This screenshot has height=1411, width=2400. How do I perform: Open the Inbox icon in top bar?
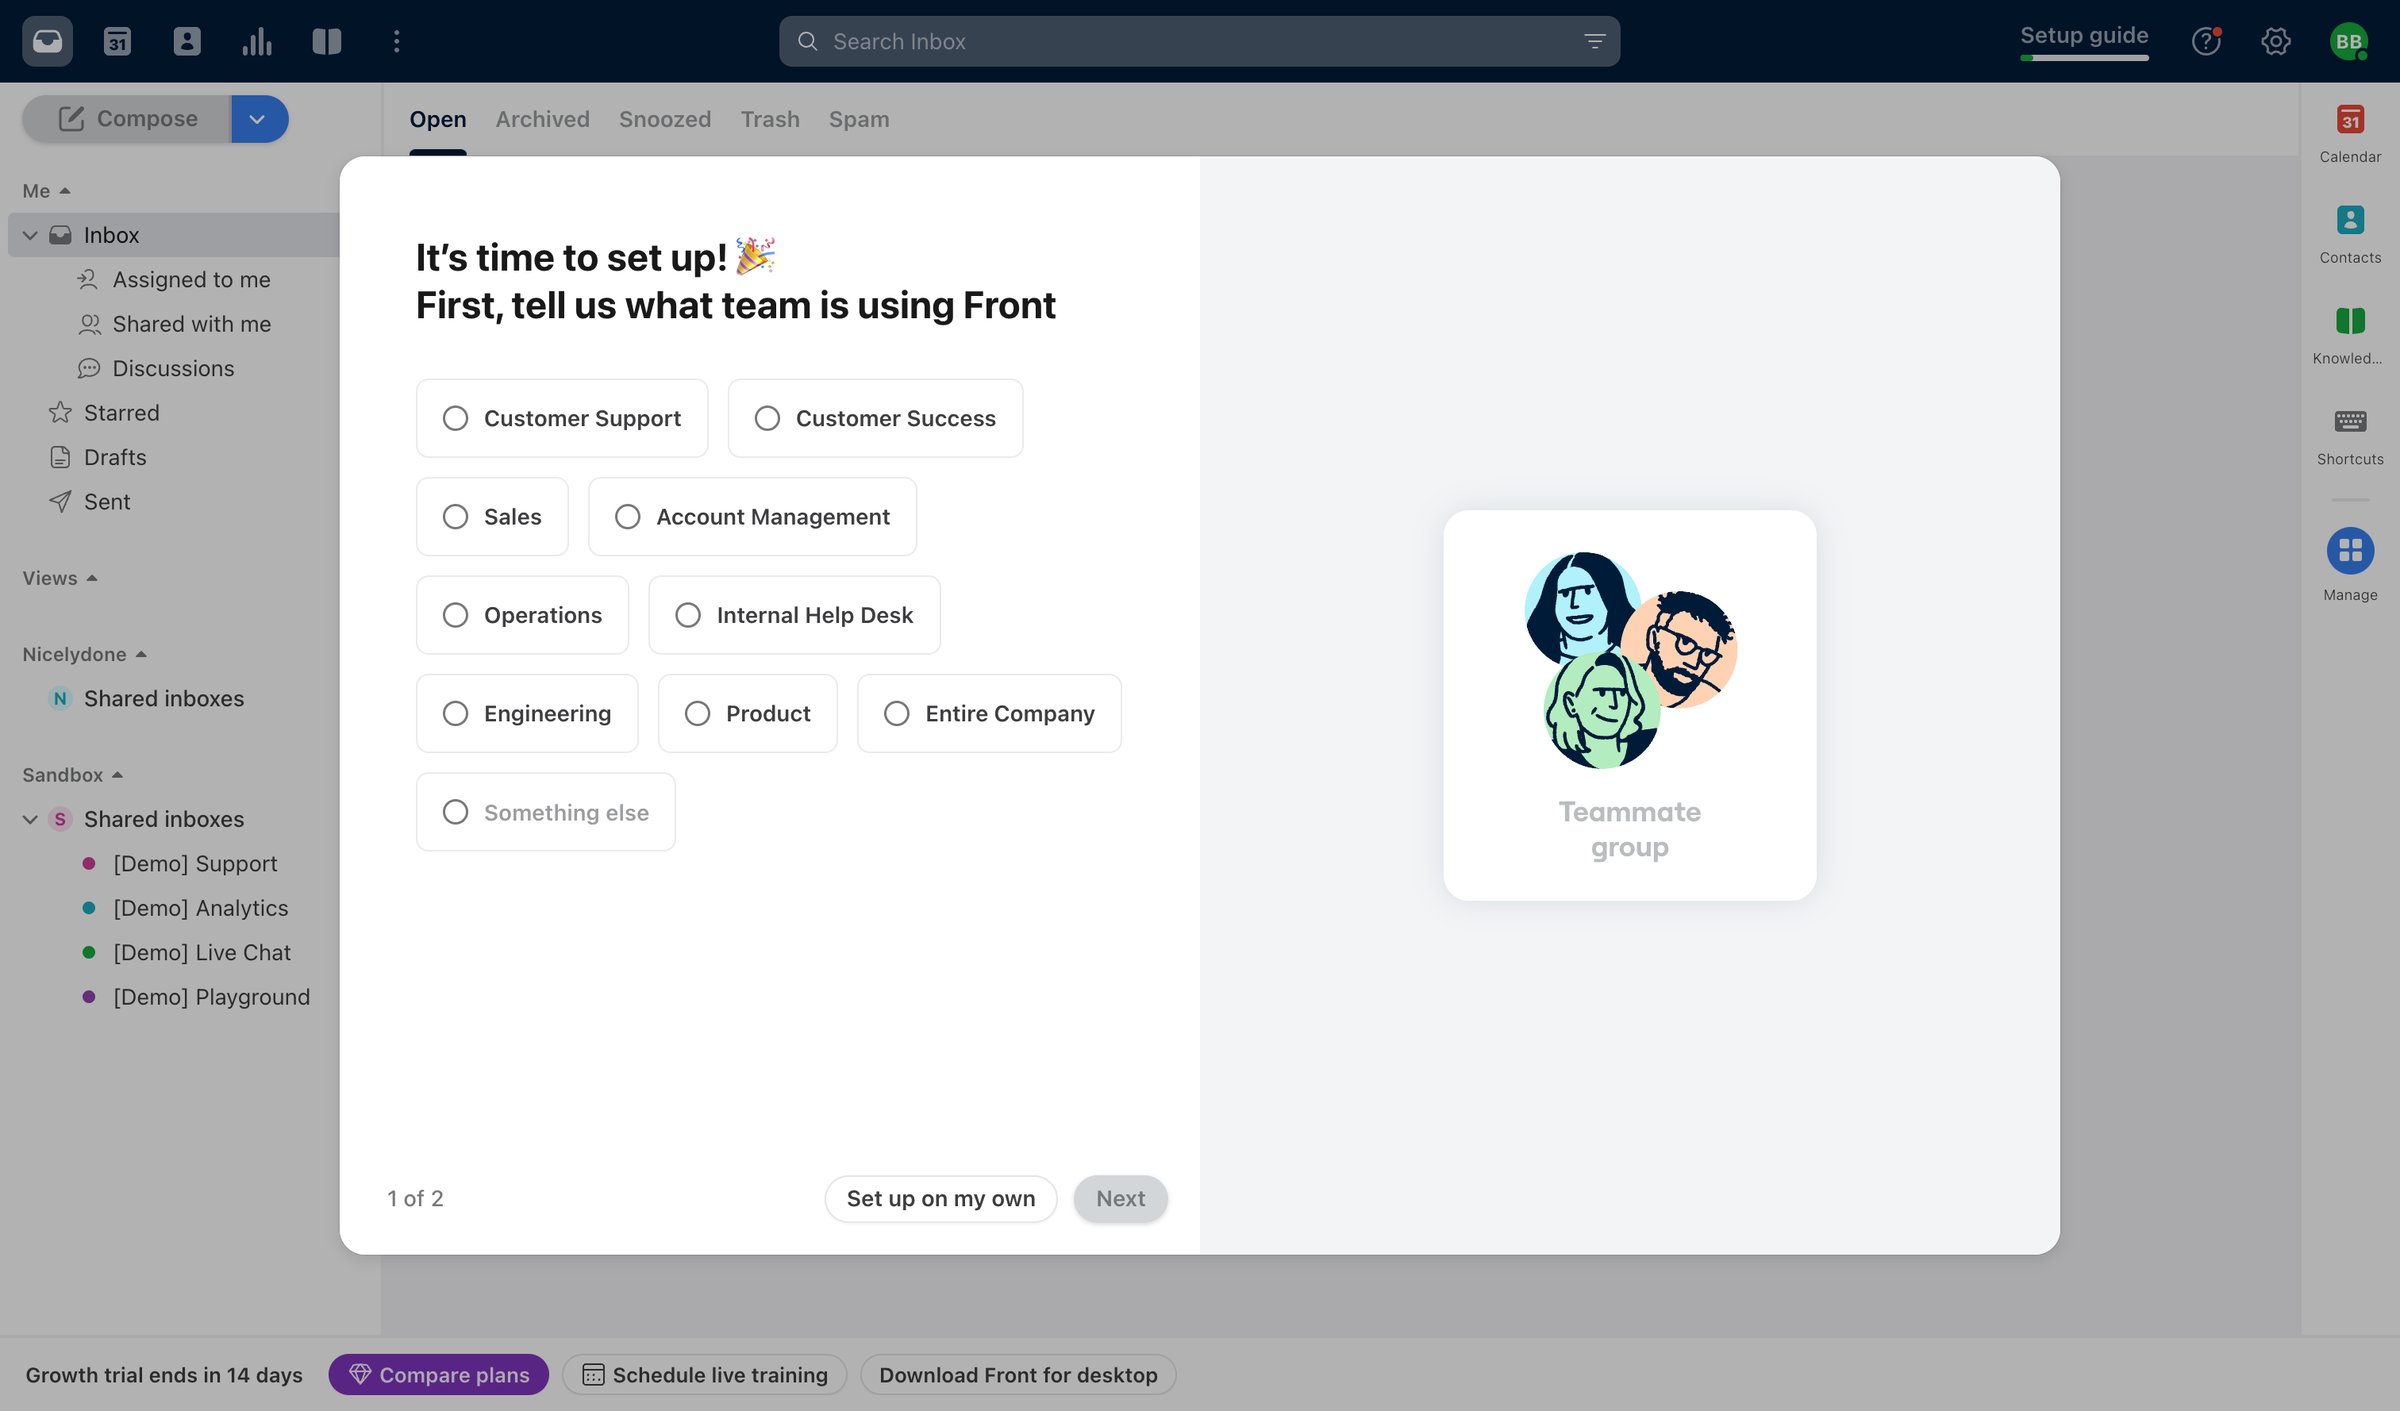click(47, 41)
